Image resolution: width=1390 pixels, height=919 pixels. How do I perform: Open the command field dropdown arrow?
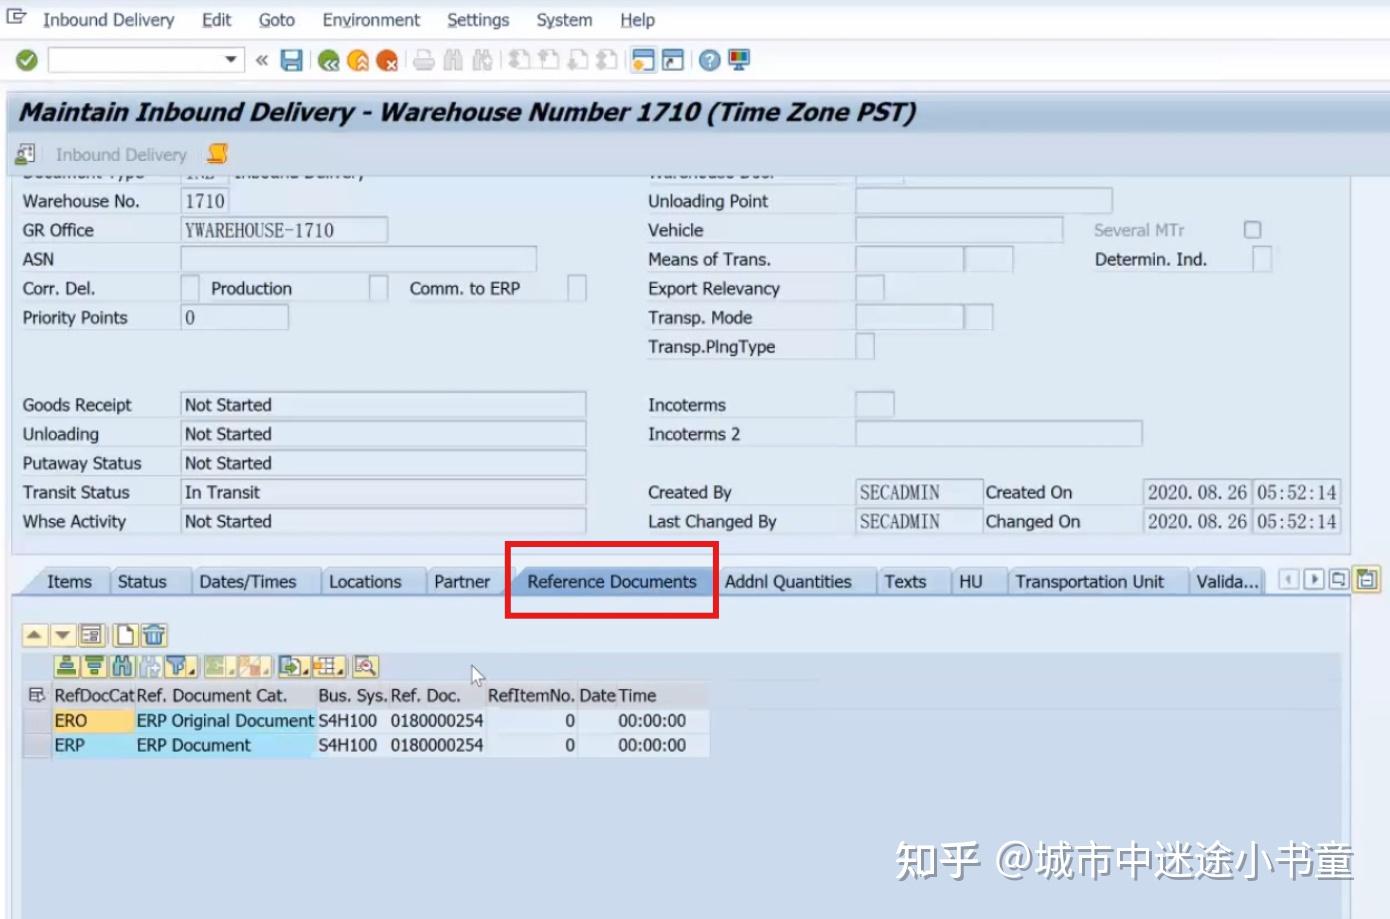pos(232,60)
